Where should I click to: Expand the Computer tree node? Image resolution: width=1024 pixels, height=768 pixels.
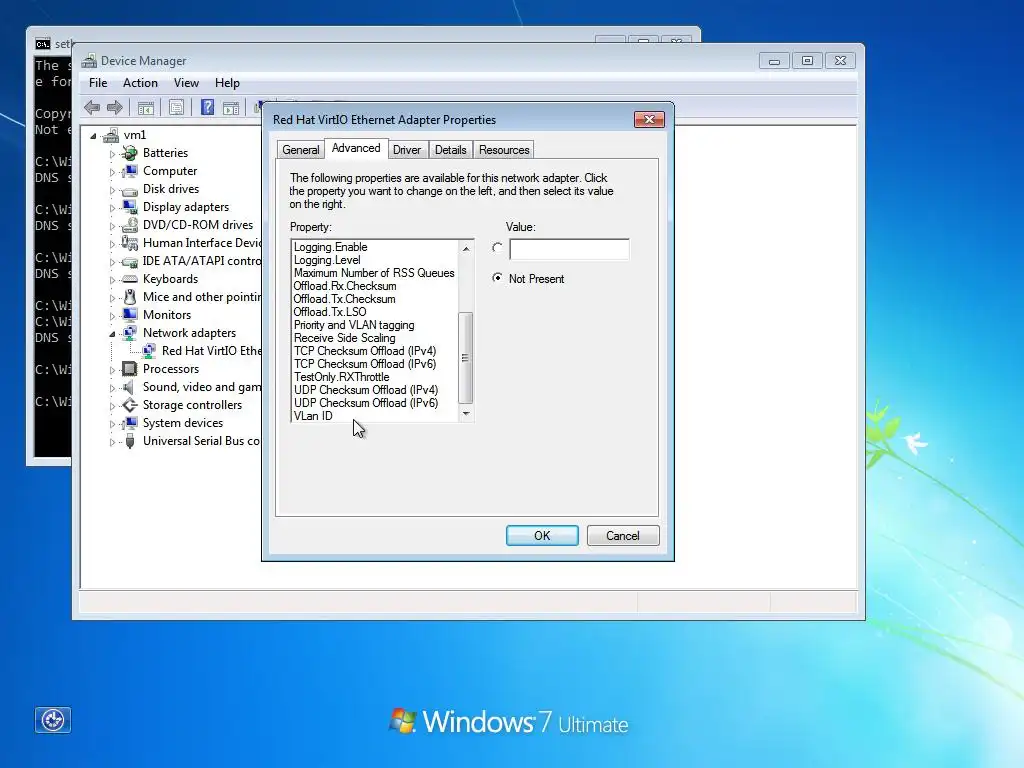112,172
